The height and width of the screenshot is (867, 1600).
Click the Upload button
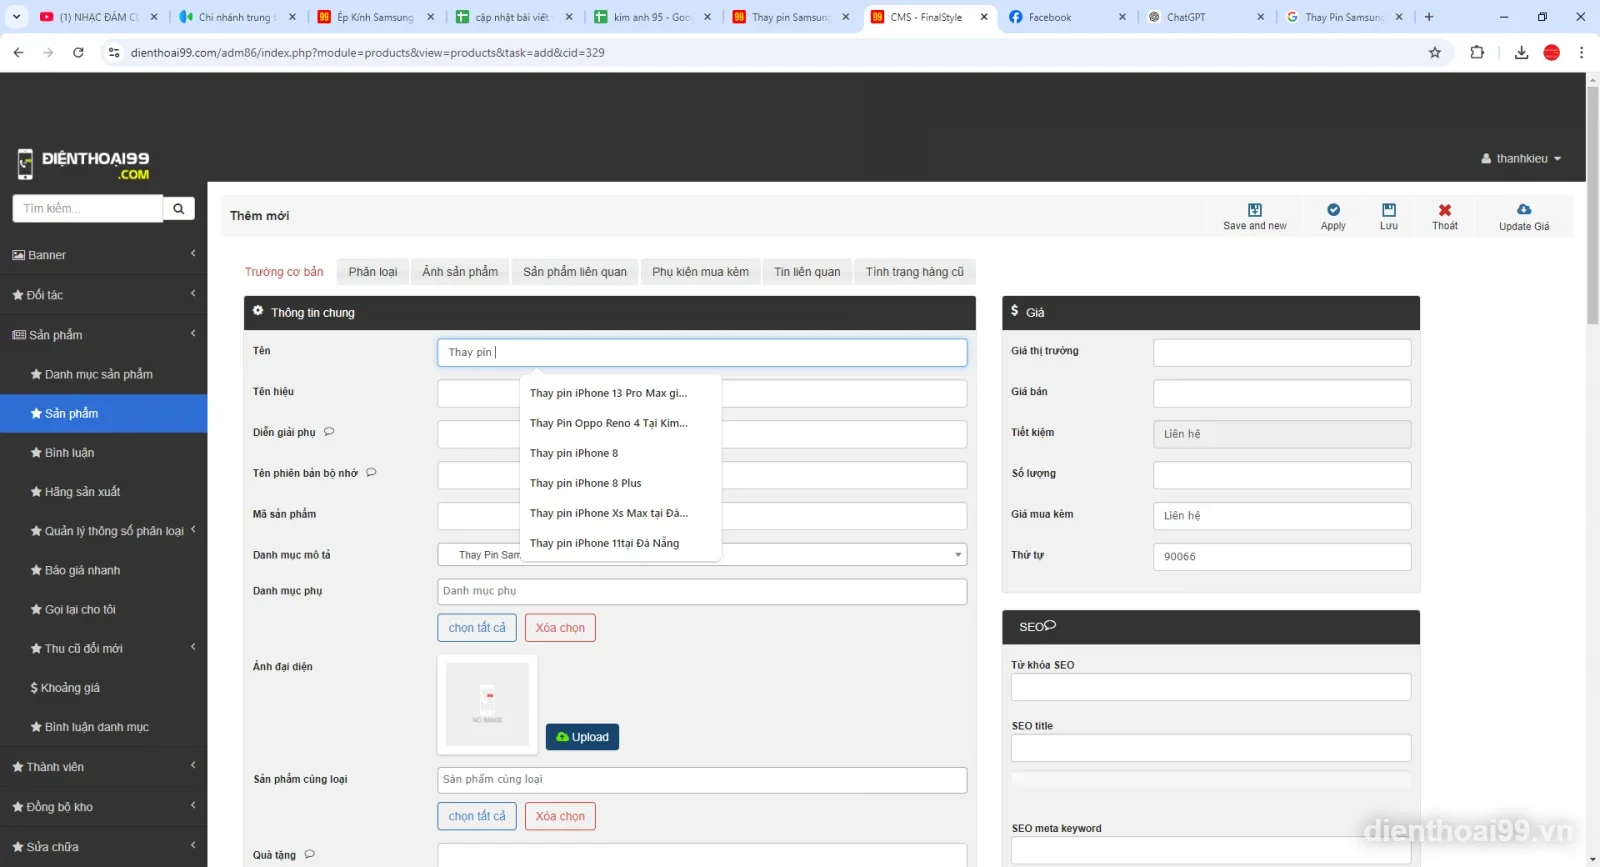[582, 737]
